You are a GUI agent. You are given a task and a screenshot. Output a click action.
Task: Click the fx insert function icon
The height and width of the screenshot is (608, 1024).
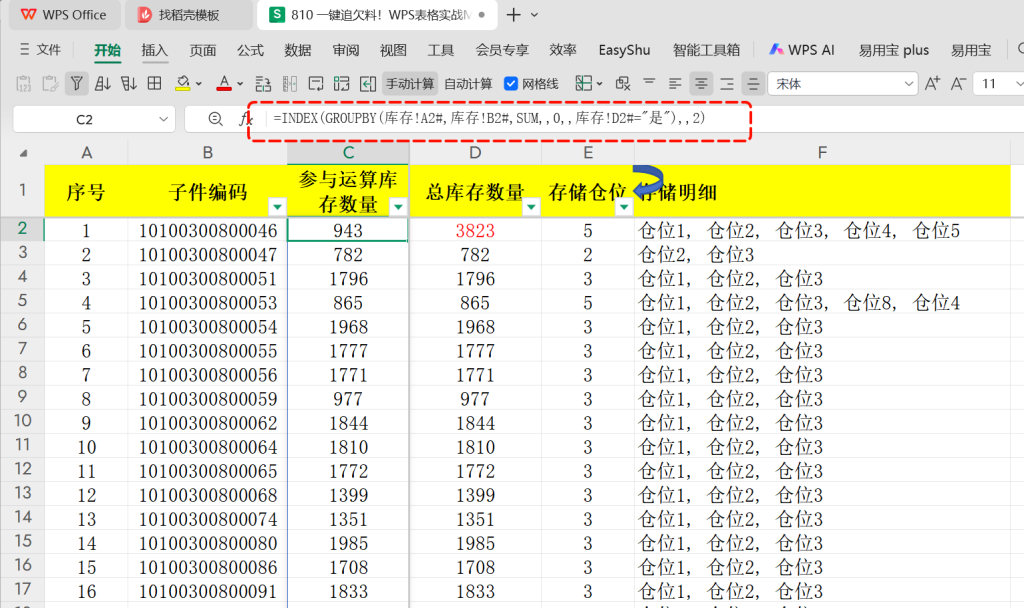(x=246, y=120)
